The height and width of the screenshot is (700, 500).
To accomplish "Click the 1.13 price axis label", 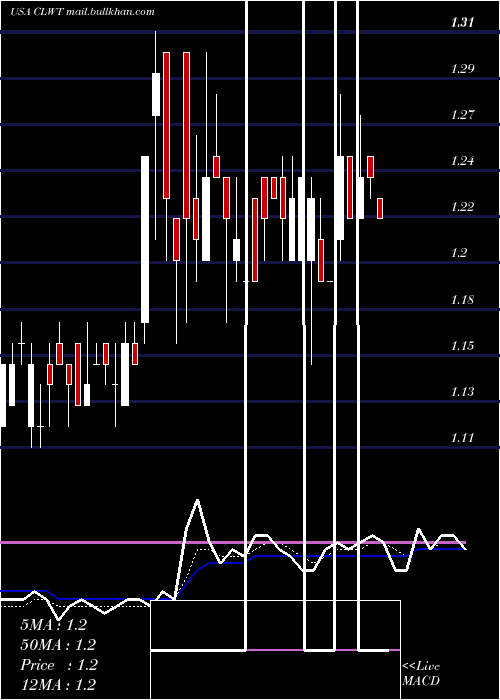I will 462,392.
